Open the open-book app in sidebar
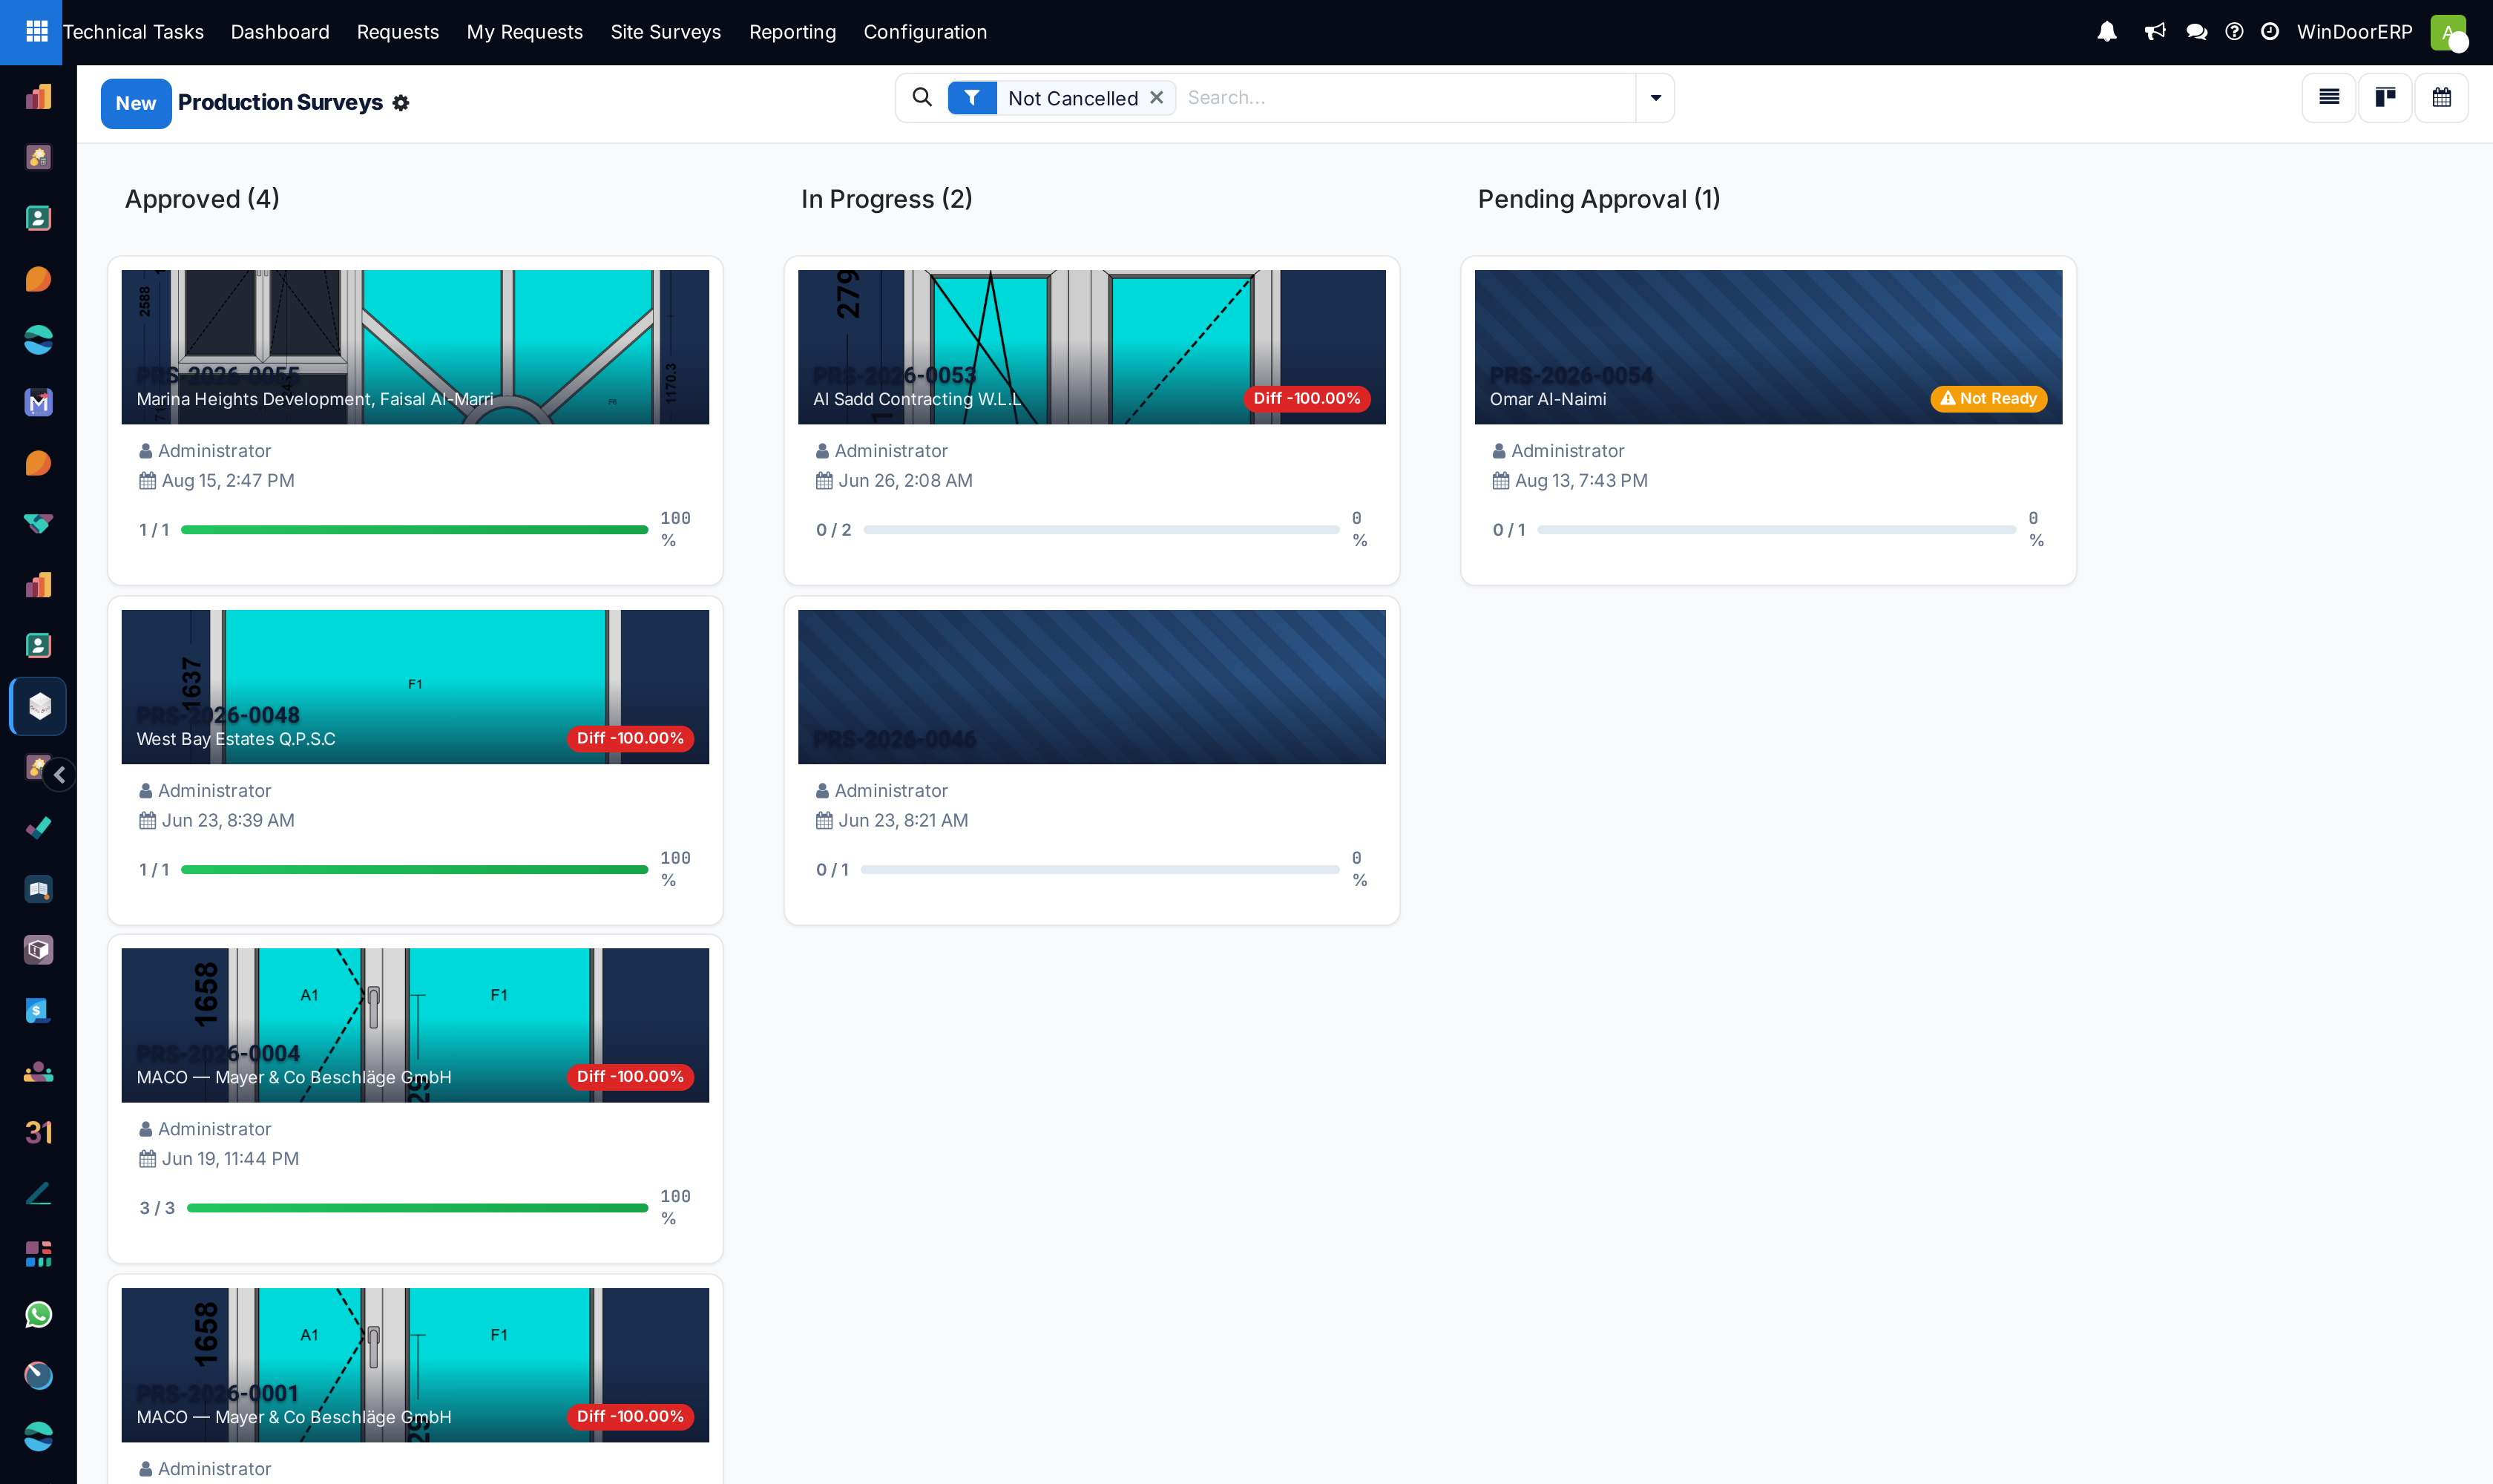The height and width of the screenshot is (1484, 2493). 38,889
